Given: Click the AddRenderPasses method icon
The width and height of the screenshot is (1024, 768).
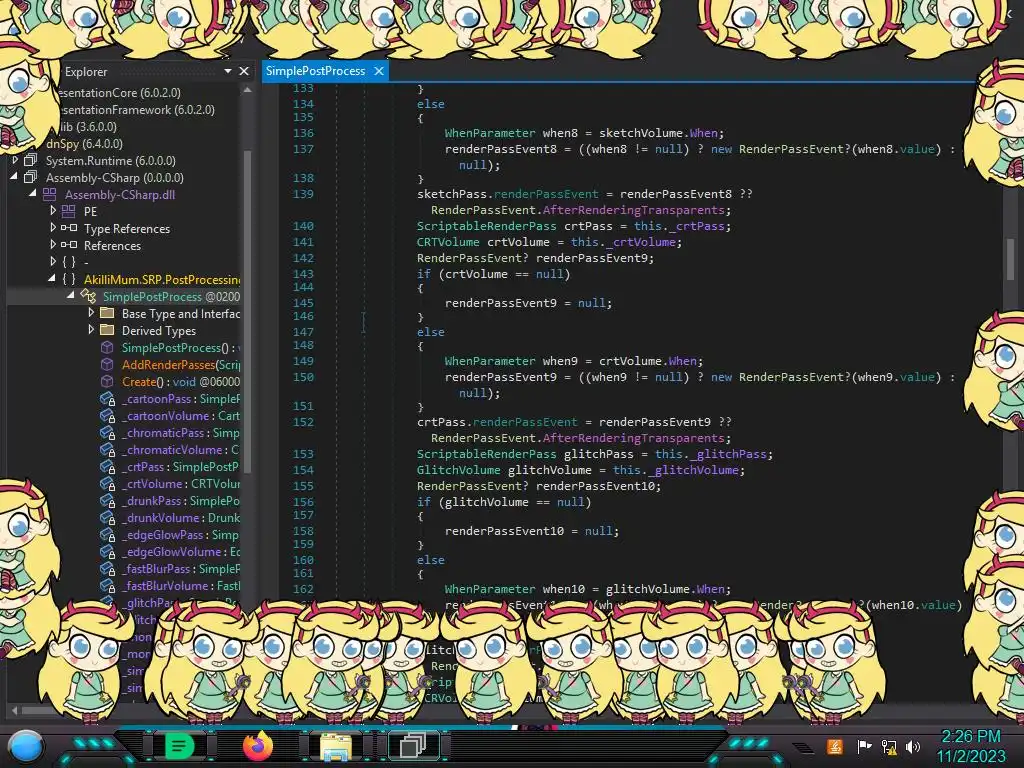Looking at the screenshot, I should [x=107, y=364].
